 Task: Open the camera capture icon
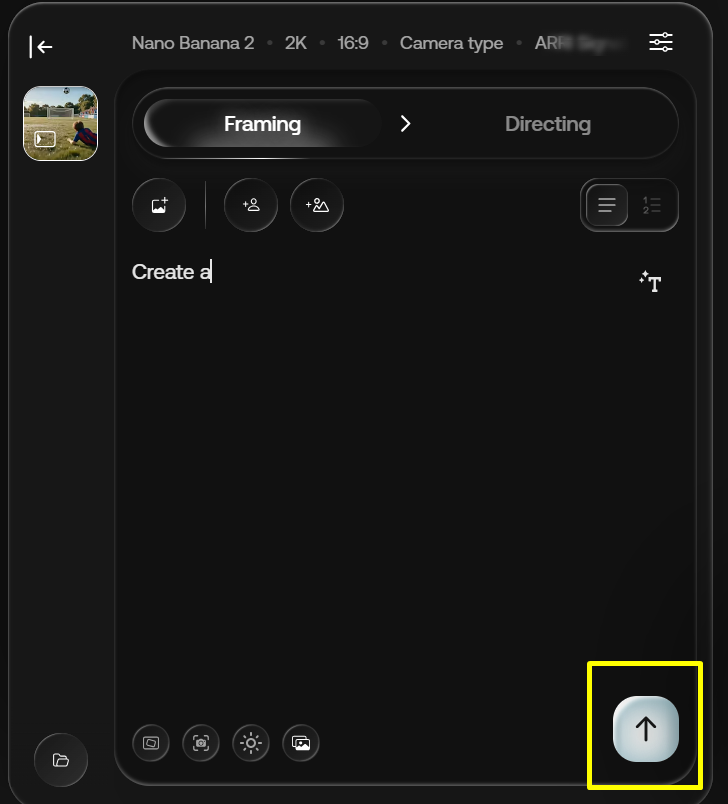pos(201,743)
